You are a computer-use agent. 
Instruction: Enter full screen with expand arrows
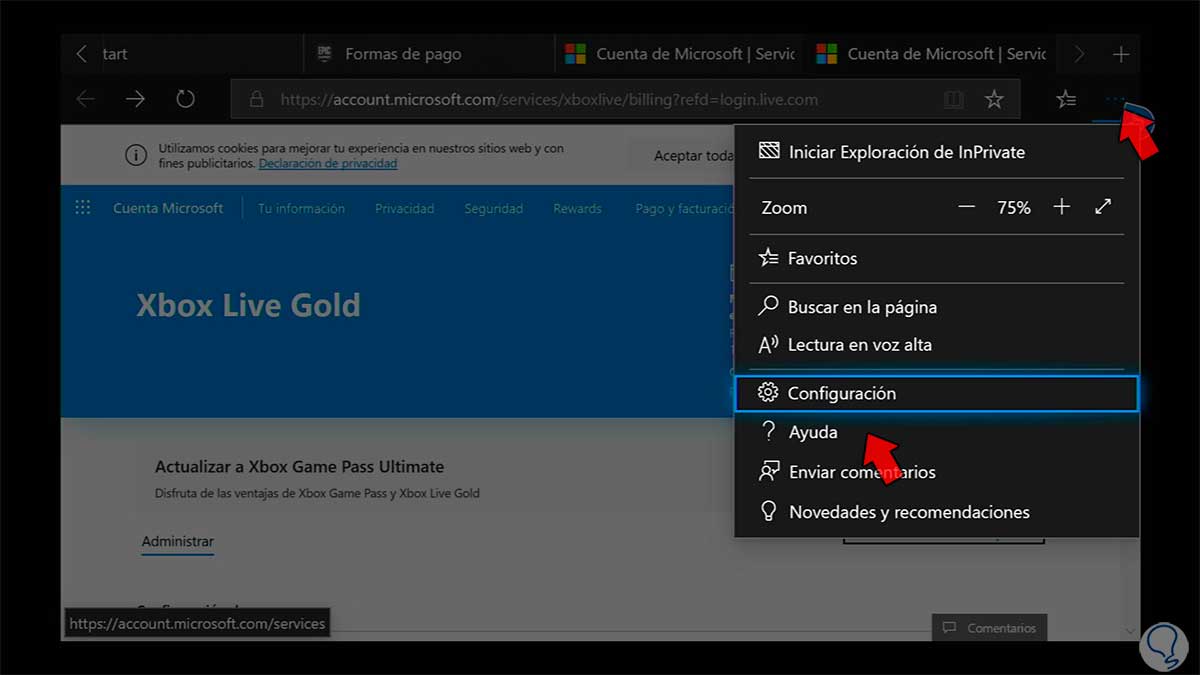[1103, 207]
